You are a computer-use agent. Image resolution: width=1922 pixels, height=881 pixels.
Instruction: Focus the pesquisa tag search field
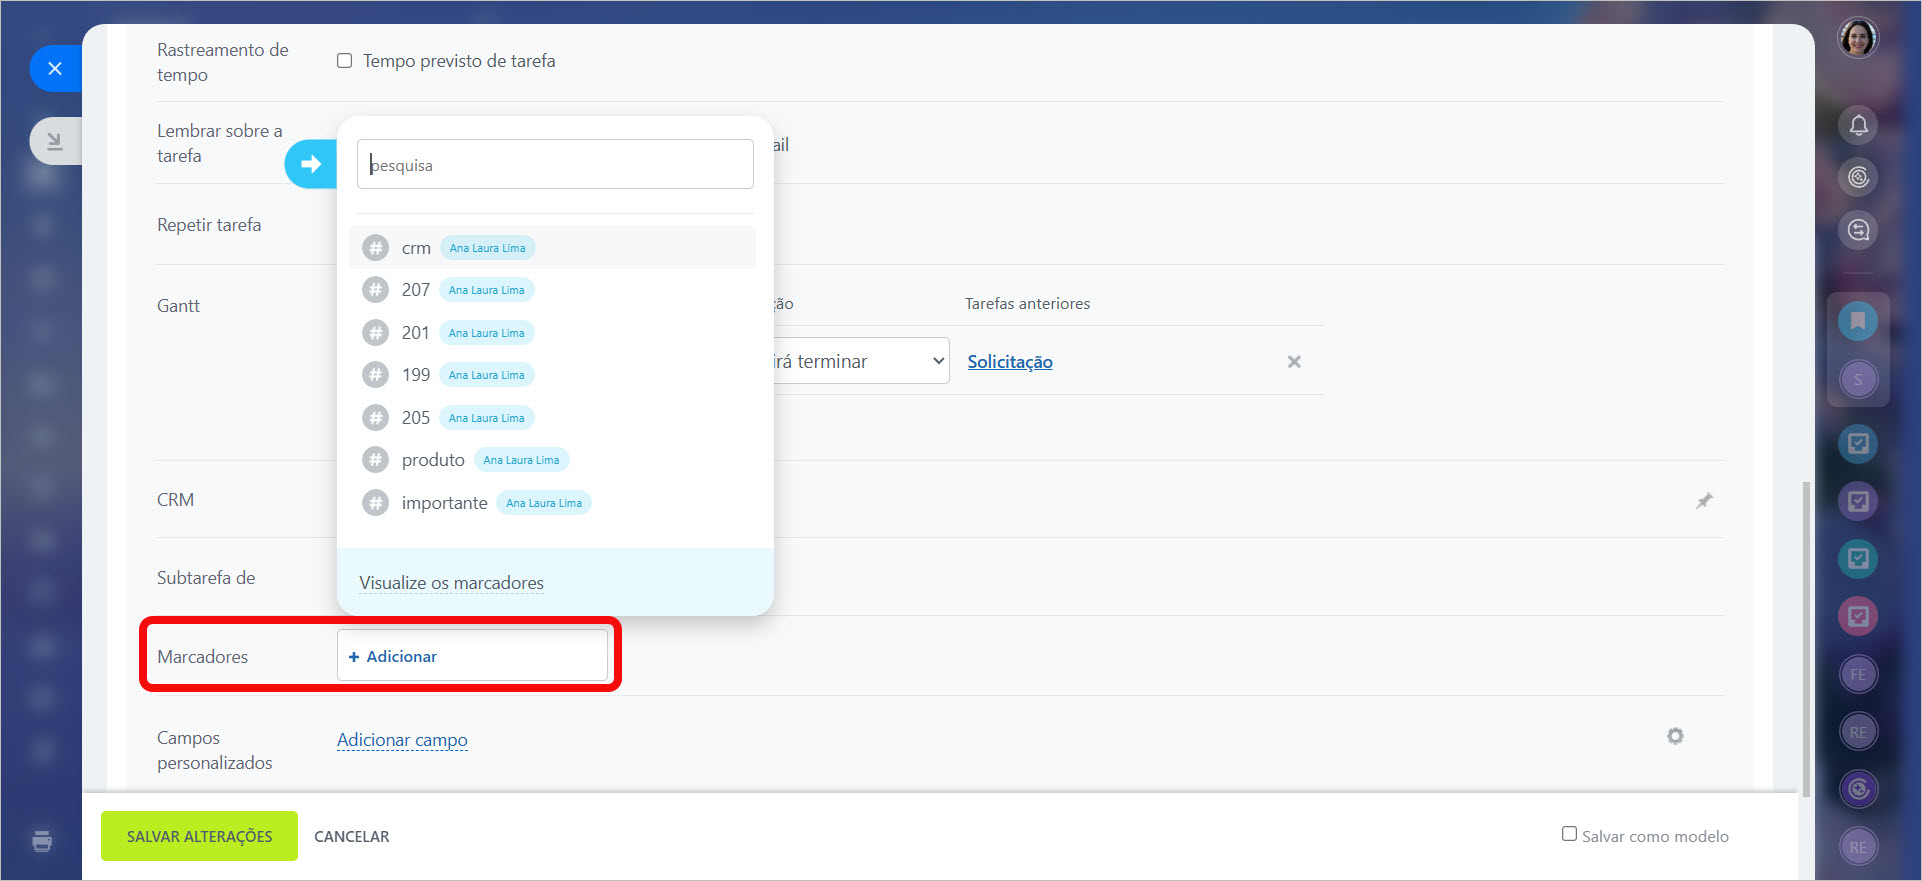(x=555, y=164)
